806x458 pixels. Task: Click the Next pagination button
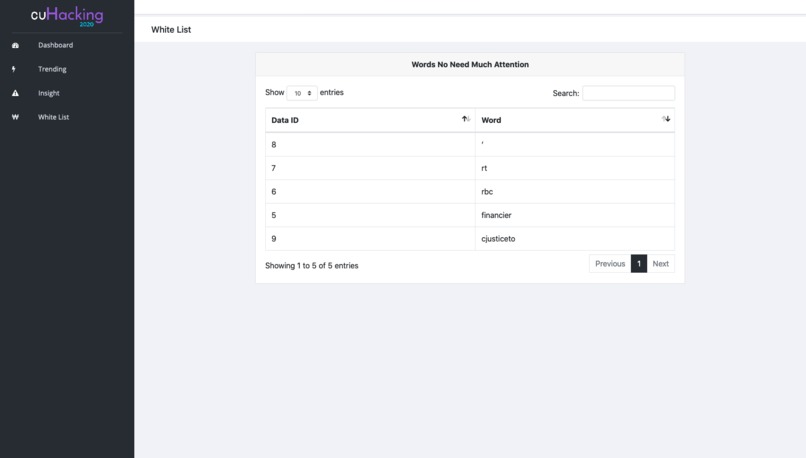pyautogui.click(x=661, y=264)
